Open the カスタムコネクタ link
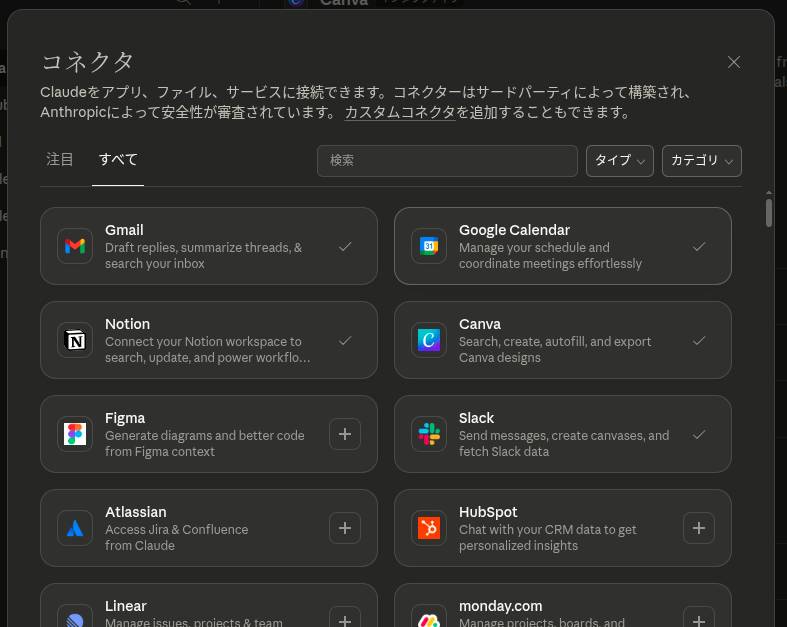Screen dimensions: 787x627 400,113
